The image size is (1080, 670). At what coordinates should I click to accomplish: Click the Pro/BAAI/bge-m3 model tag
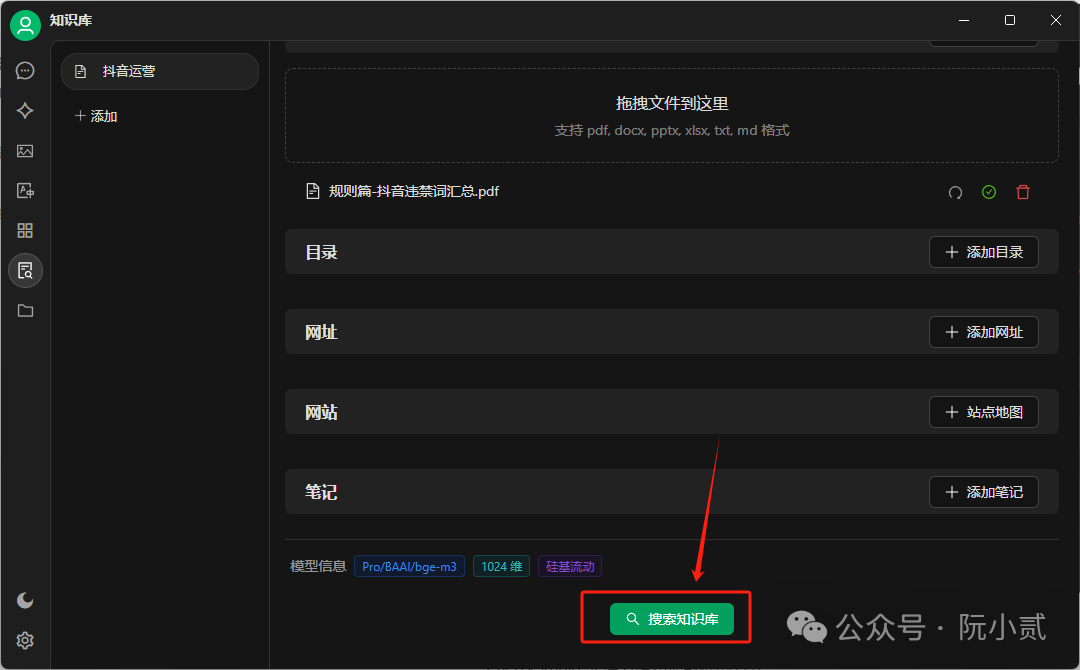point(409,567)
